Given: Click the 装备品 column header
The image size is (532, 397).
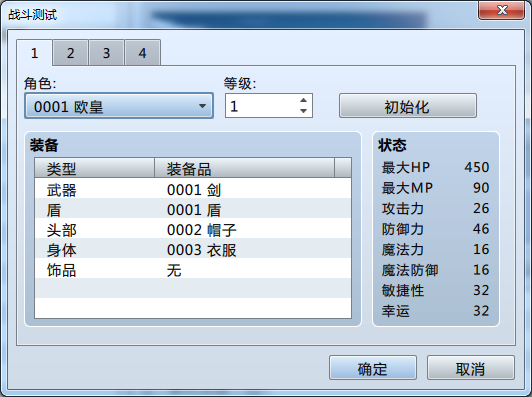Looking at the screenshot, I should (244, 168).
